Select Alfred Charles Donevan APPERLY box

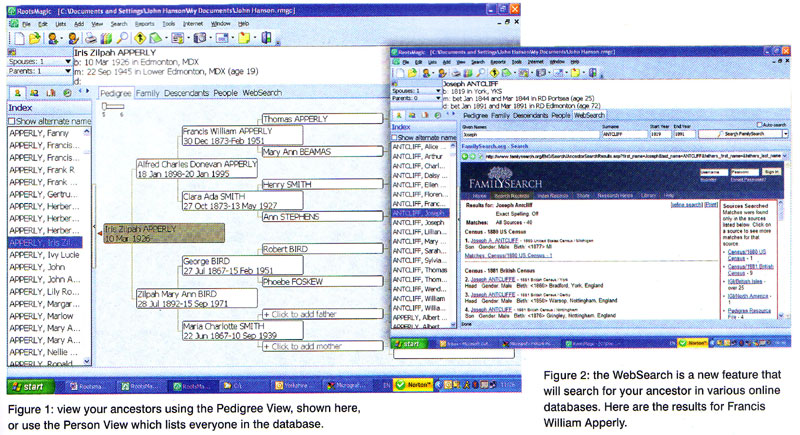tap(197, 169)
